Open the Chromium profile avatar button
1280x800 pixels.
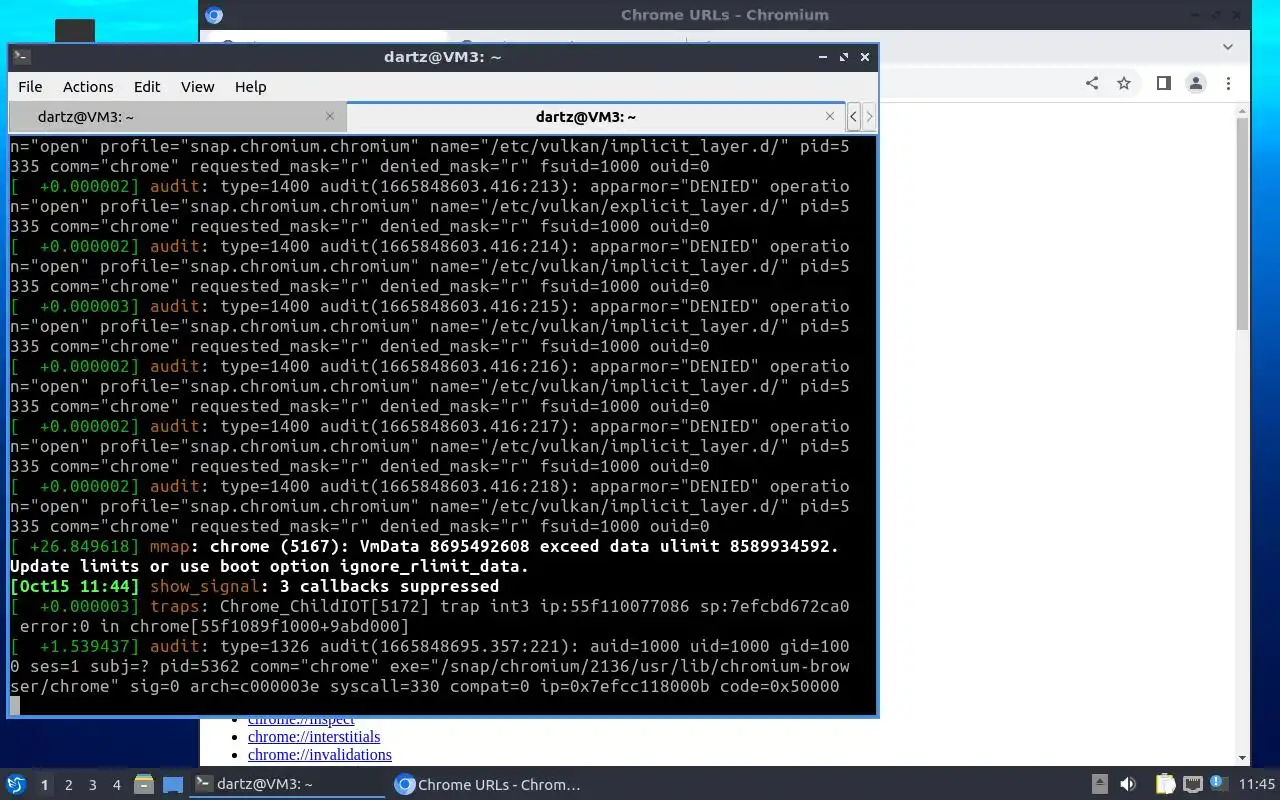tap(1195, 84)
